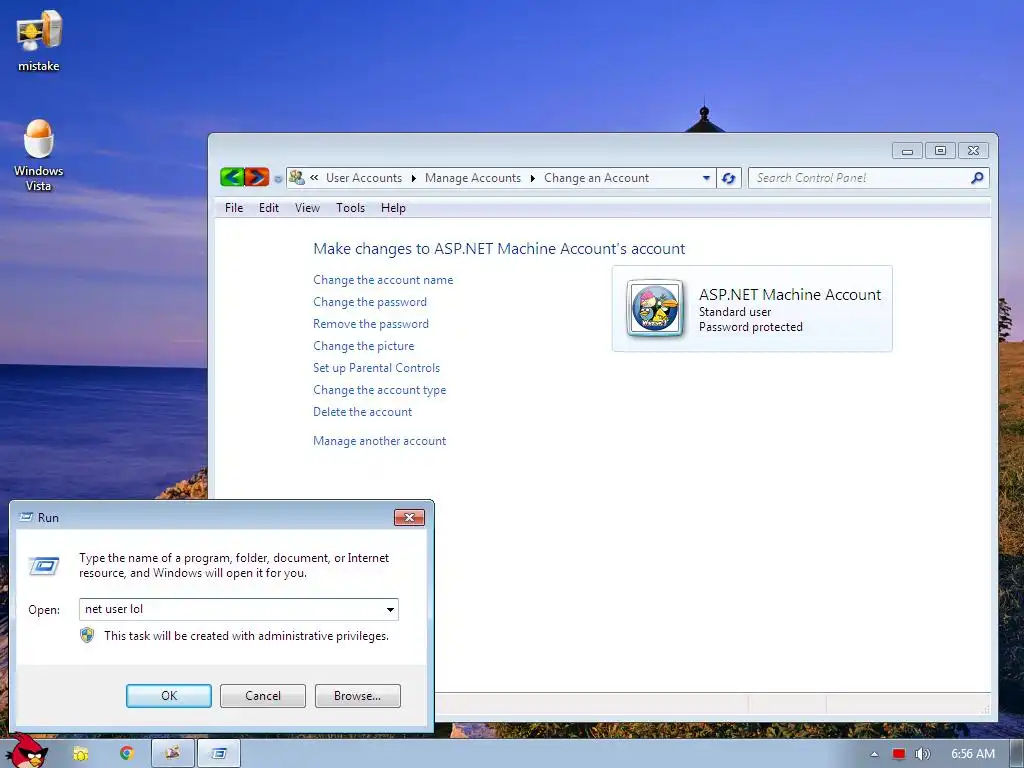This screenshot has height=768, width=1024.
Task: Maximize the Control Panel window
Action: [940, 151]
